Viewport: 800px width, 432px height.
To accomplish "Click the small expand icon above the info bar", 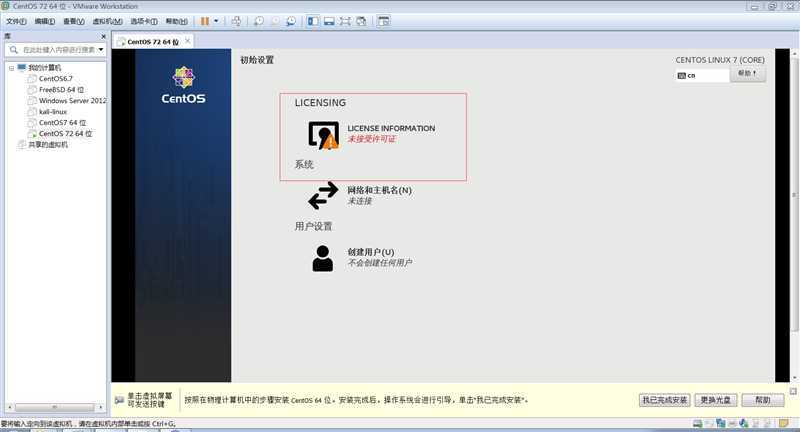I will [x=793, y=391].
